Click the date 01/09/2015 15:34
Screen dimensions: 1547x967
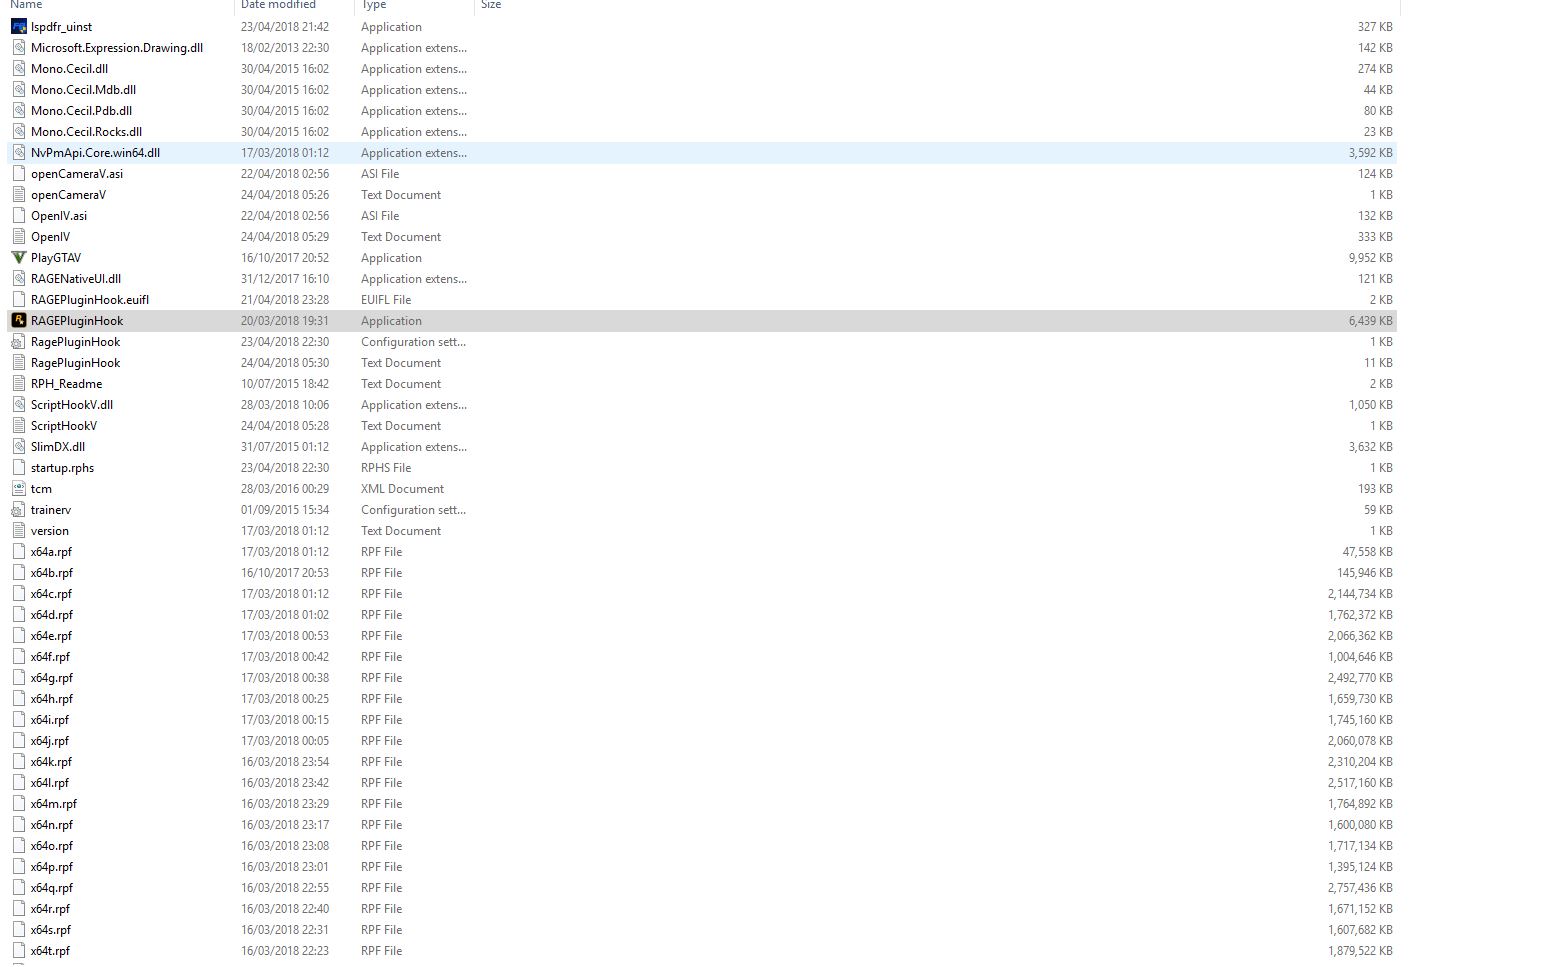(x=285, y=510)
